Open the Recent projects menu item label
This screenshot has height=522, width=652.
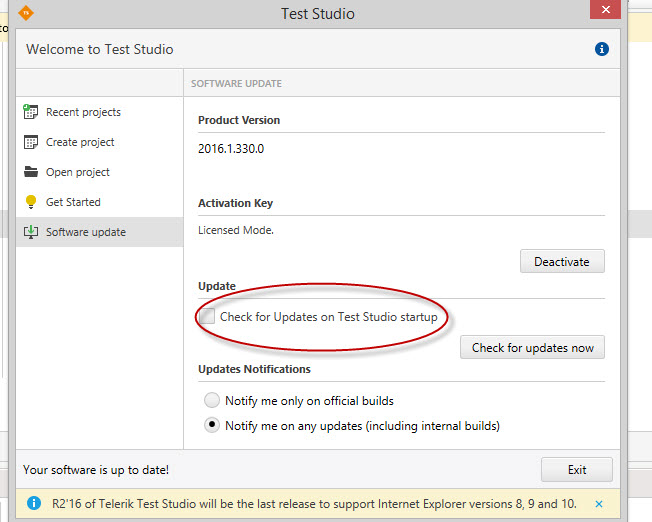(83, 112)
